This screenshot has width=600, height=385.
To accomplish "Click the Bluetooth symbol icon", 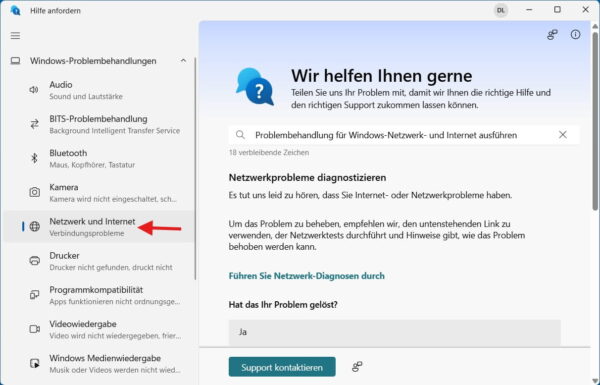I will point(34,158).
